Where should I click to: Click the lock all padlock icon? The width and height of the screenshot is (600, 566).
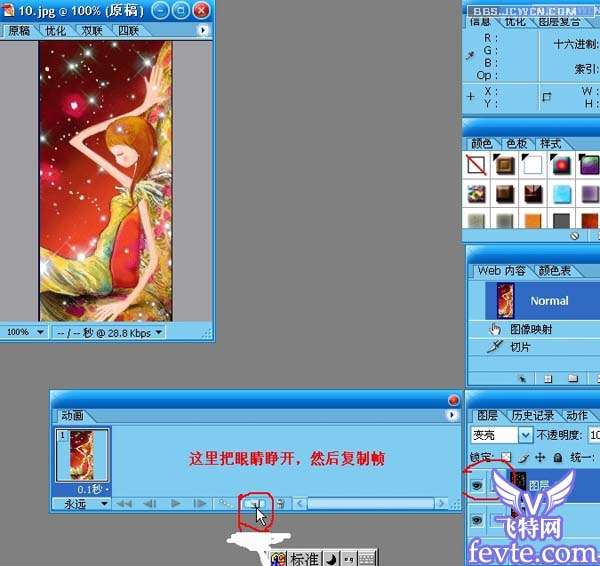[556, 457]
